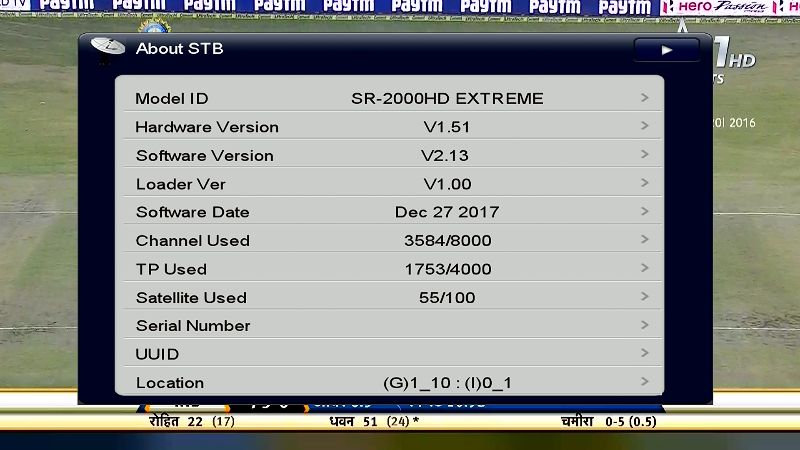Click the Location value (G)1_10 : (I)0_1

point(447,383)
